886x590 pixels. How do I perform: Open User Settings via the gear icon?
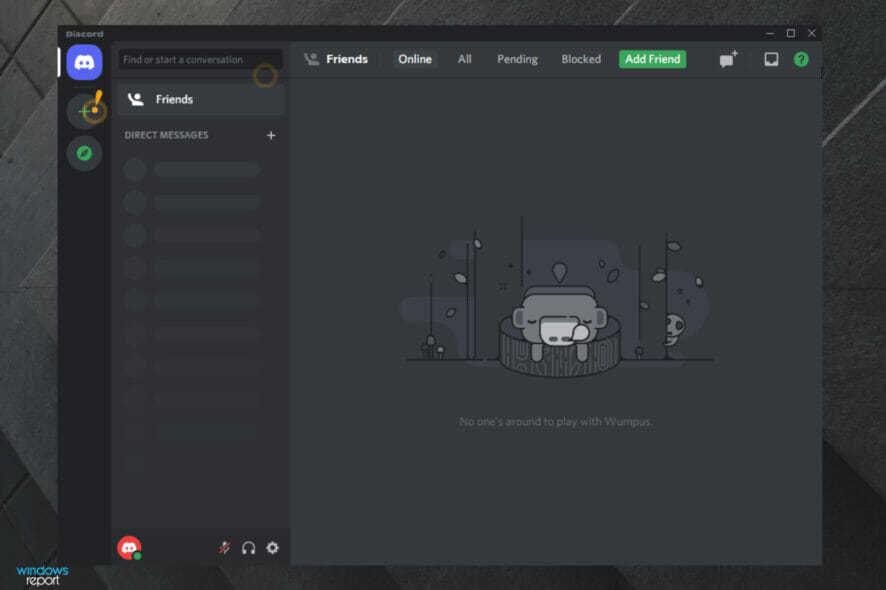click(x=271, y=547)
